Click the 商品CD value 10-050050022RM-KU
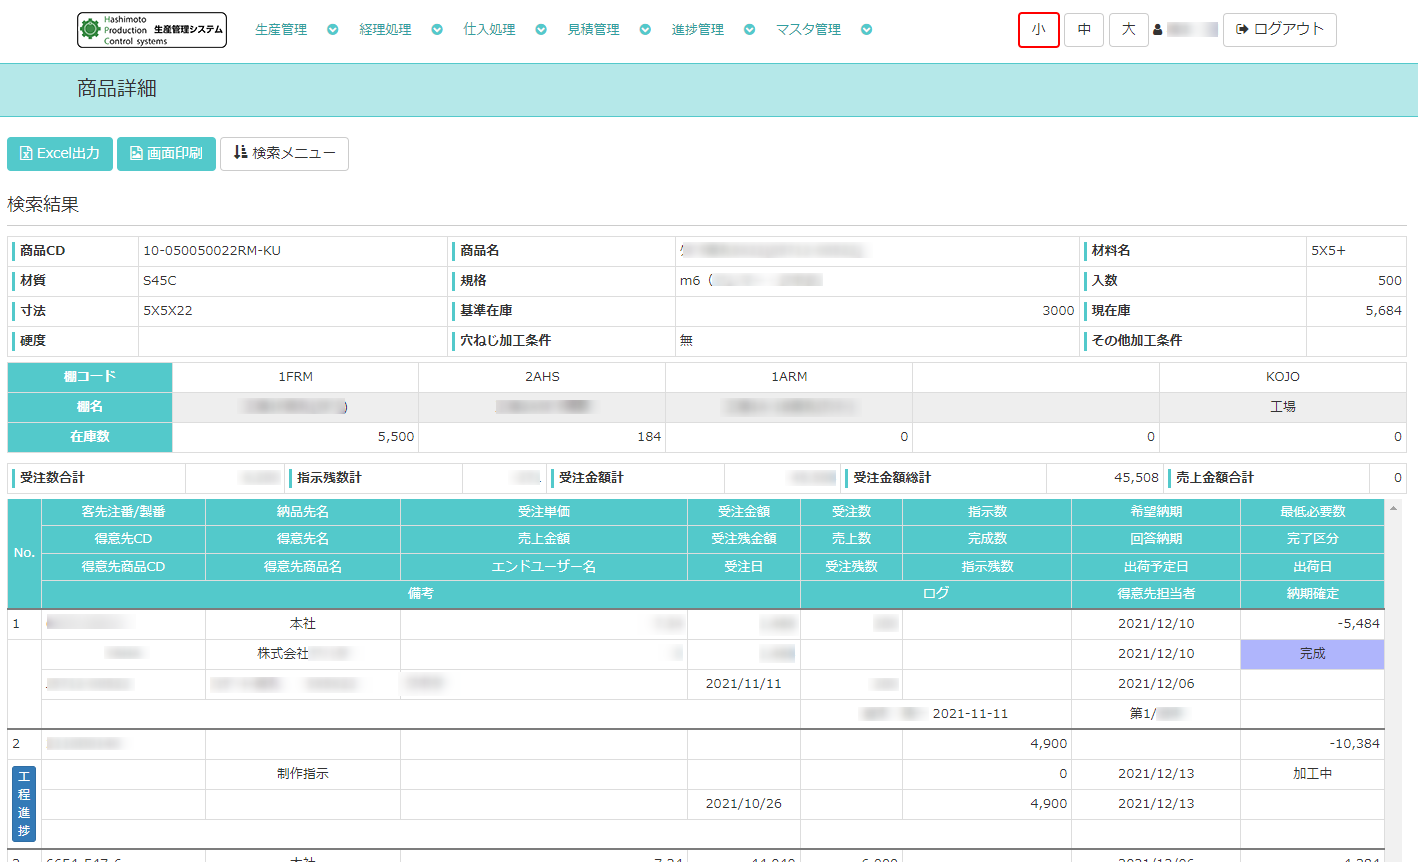Image resolution: width=1418 pixels, height=862 pixels. coord(212,251)
